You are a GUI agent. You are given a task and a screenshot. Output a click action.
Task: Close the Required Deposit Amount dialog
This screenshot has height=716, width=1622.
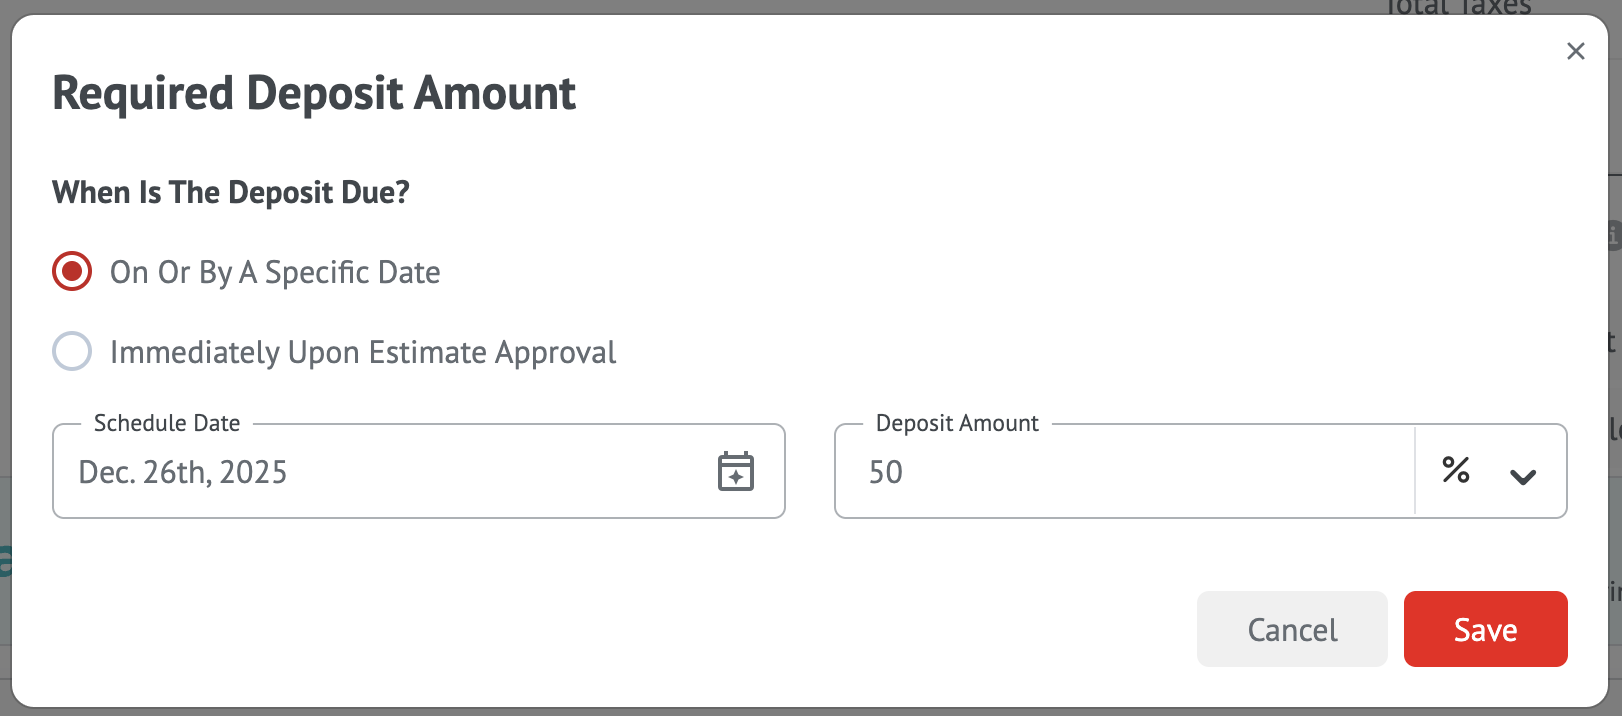1575,51
